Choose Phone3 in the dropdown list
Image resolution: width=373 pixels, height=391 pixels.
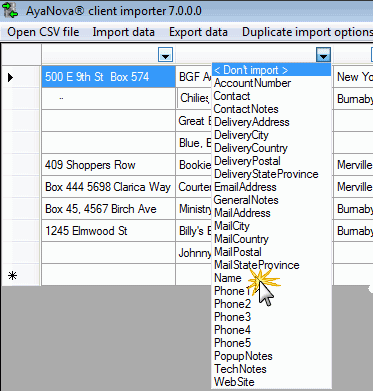pos(271,317)
